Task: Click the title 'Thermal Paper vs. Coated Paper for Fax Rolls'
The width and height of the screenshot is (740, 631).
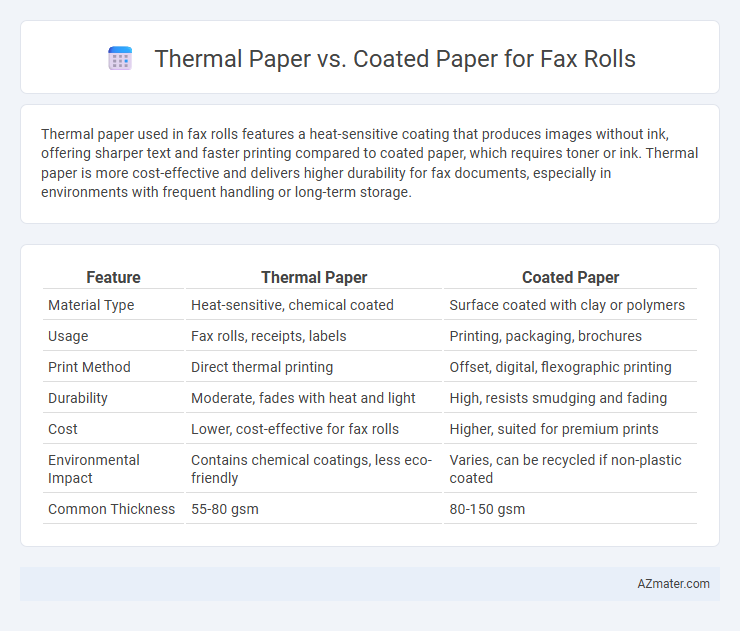Action: point(395,59)
